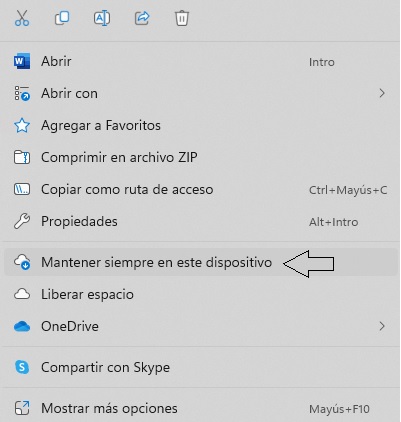The height and width of the screenshot is (422, 401).
Task: Select Compartir con Skype
Action: point(200,367)
